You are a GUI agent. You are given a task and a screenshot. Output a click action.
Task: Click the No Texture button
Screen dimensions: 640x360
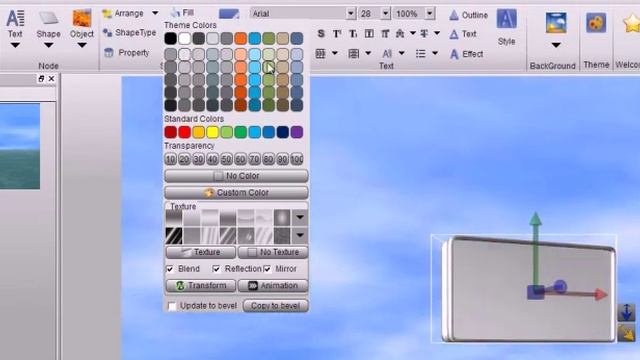click(x=273, y=252)
